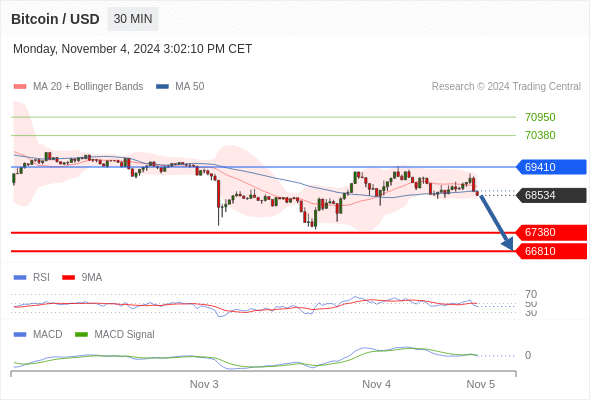
Task: Click the RSI 70 level label
Action: (531, 294)
